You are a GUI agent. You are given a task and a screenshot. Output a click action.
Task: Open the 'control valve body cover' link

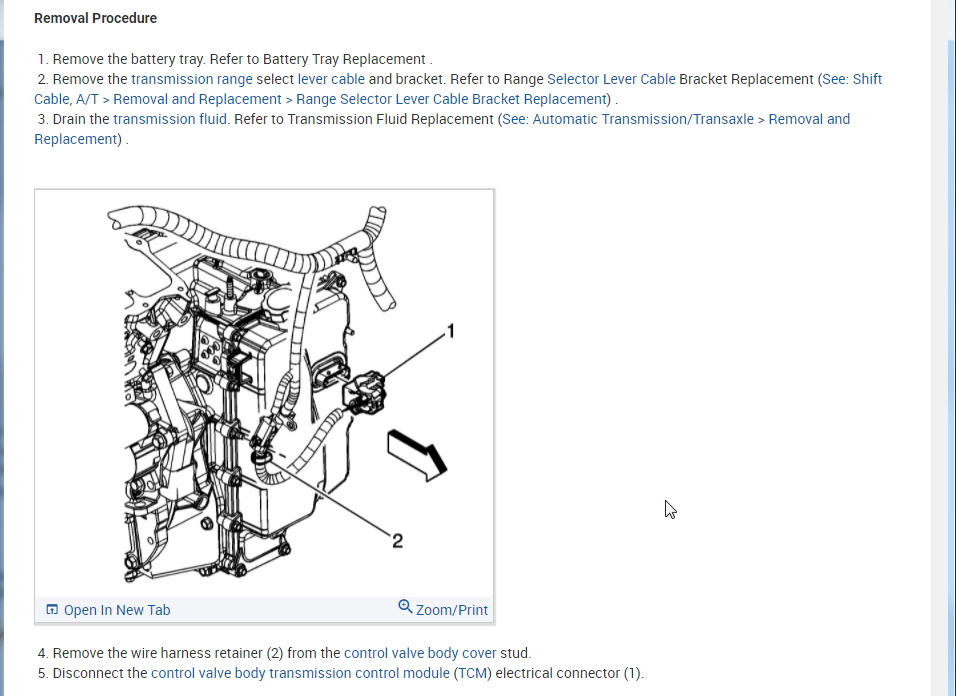coord(420,653)
